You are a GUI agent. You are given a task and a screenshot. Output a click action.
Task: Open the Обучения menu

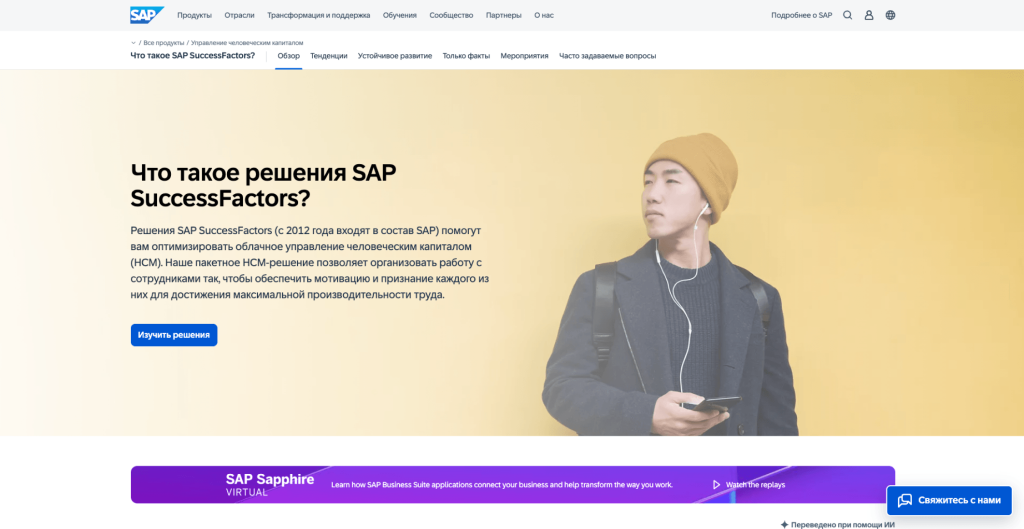coord(400,15)
